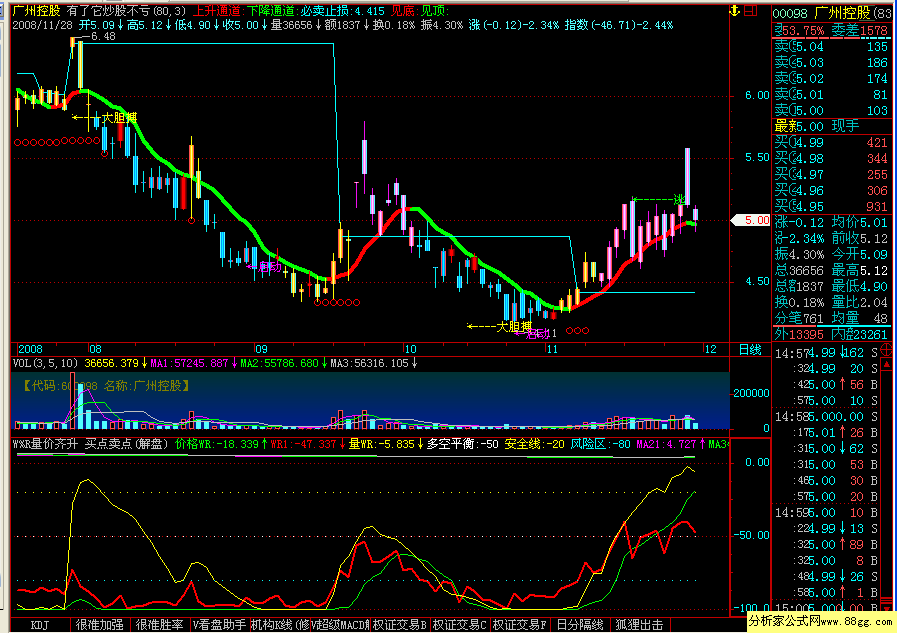The width and height of the screenshot is (897, 633).
Task: Open the KDJ indicator tab
Action: click(39, 625)
